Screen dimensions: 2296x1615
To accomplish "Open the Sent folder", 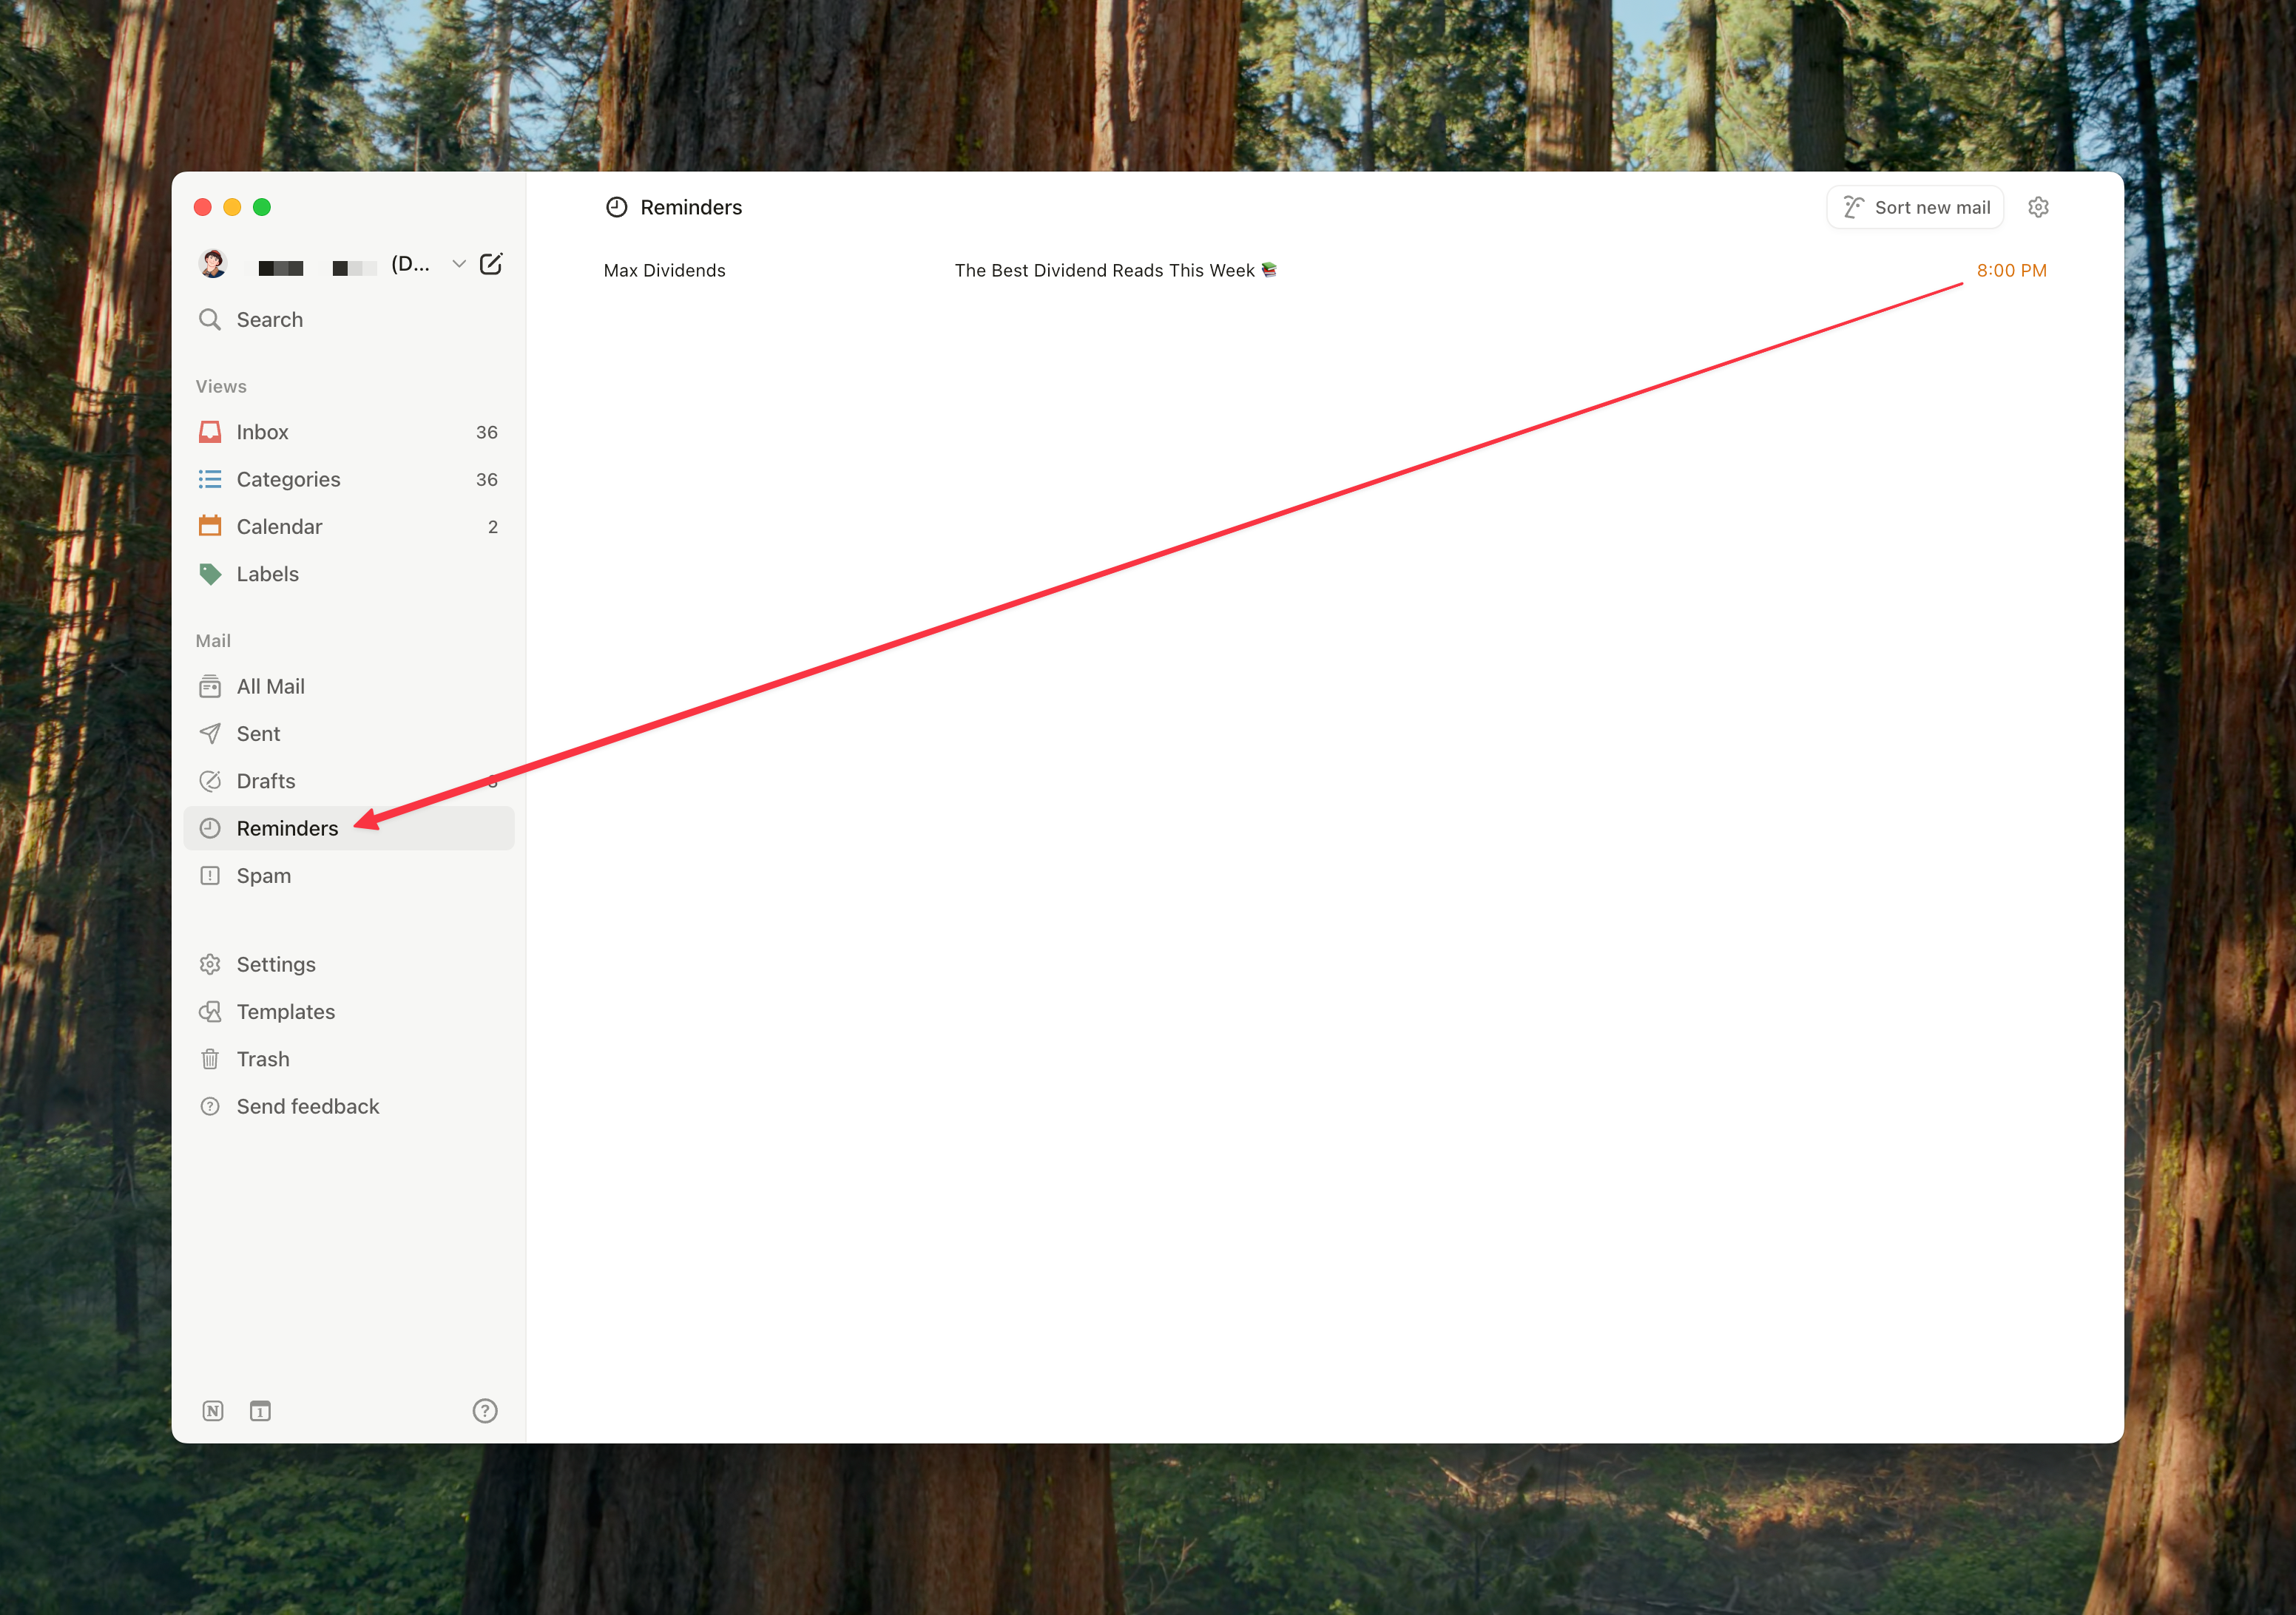I will point(258,734).
